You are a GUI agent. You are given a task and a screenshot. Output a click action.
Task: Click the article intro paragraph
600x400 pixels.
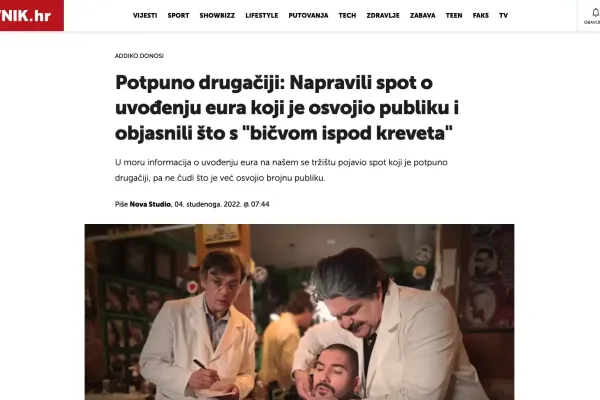tap(281, 170)
